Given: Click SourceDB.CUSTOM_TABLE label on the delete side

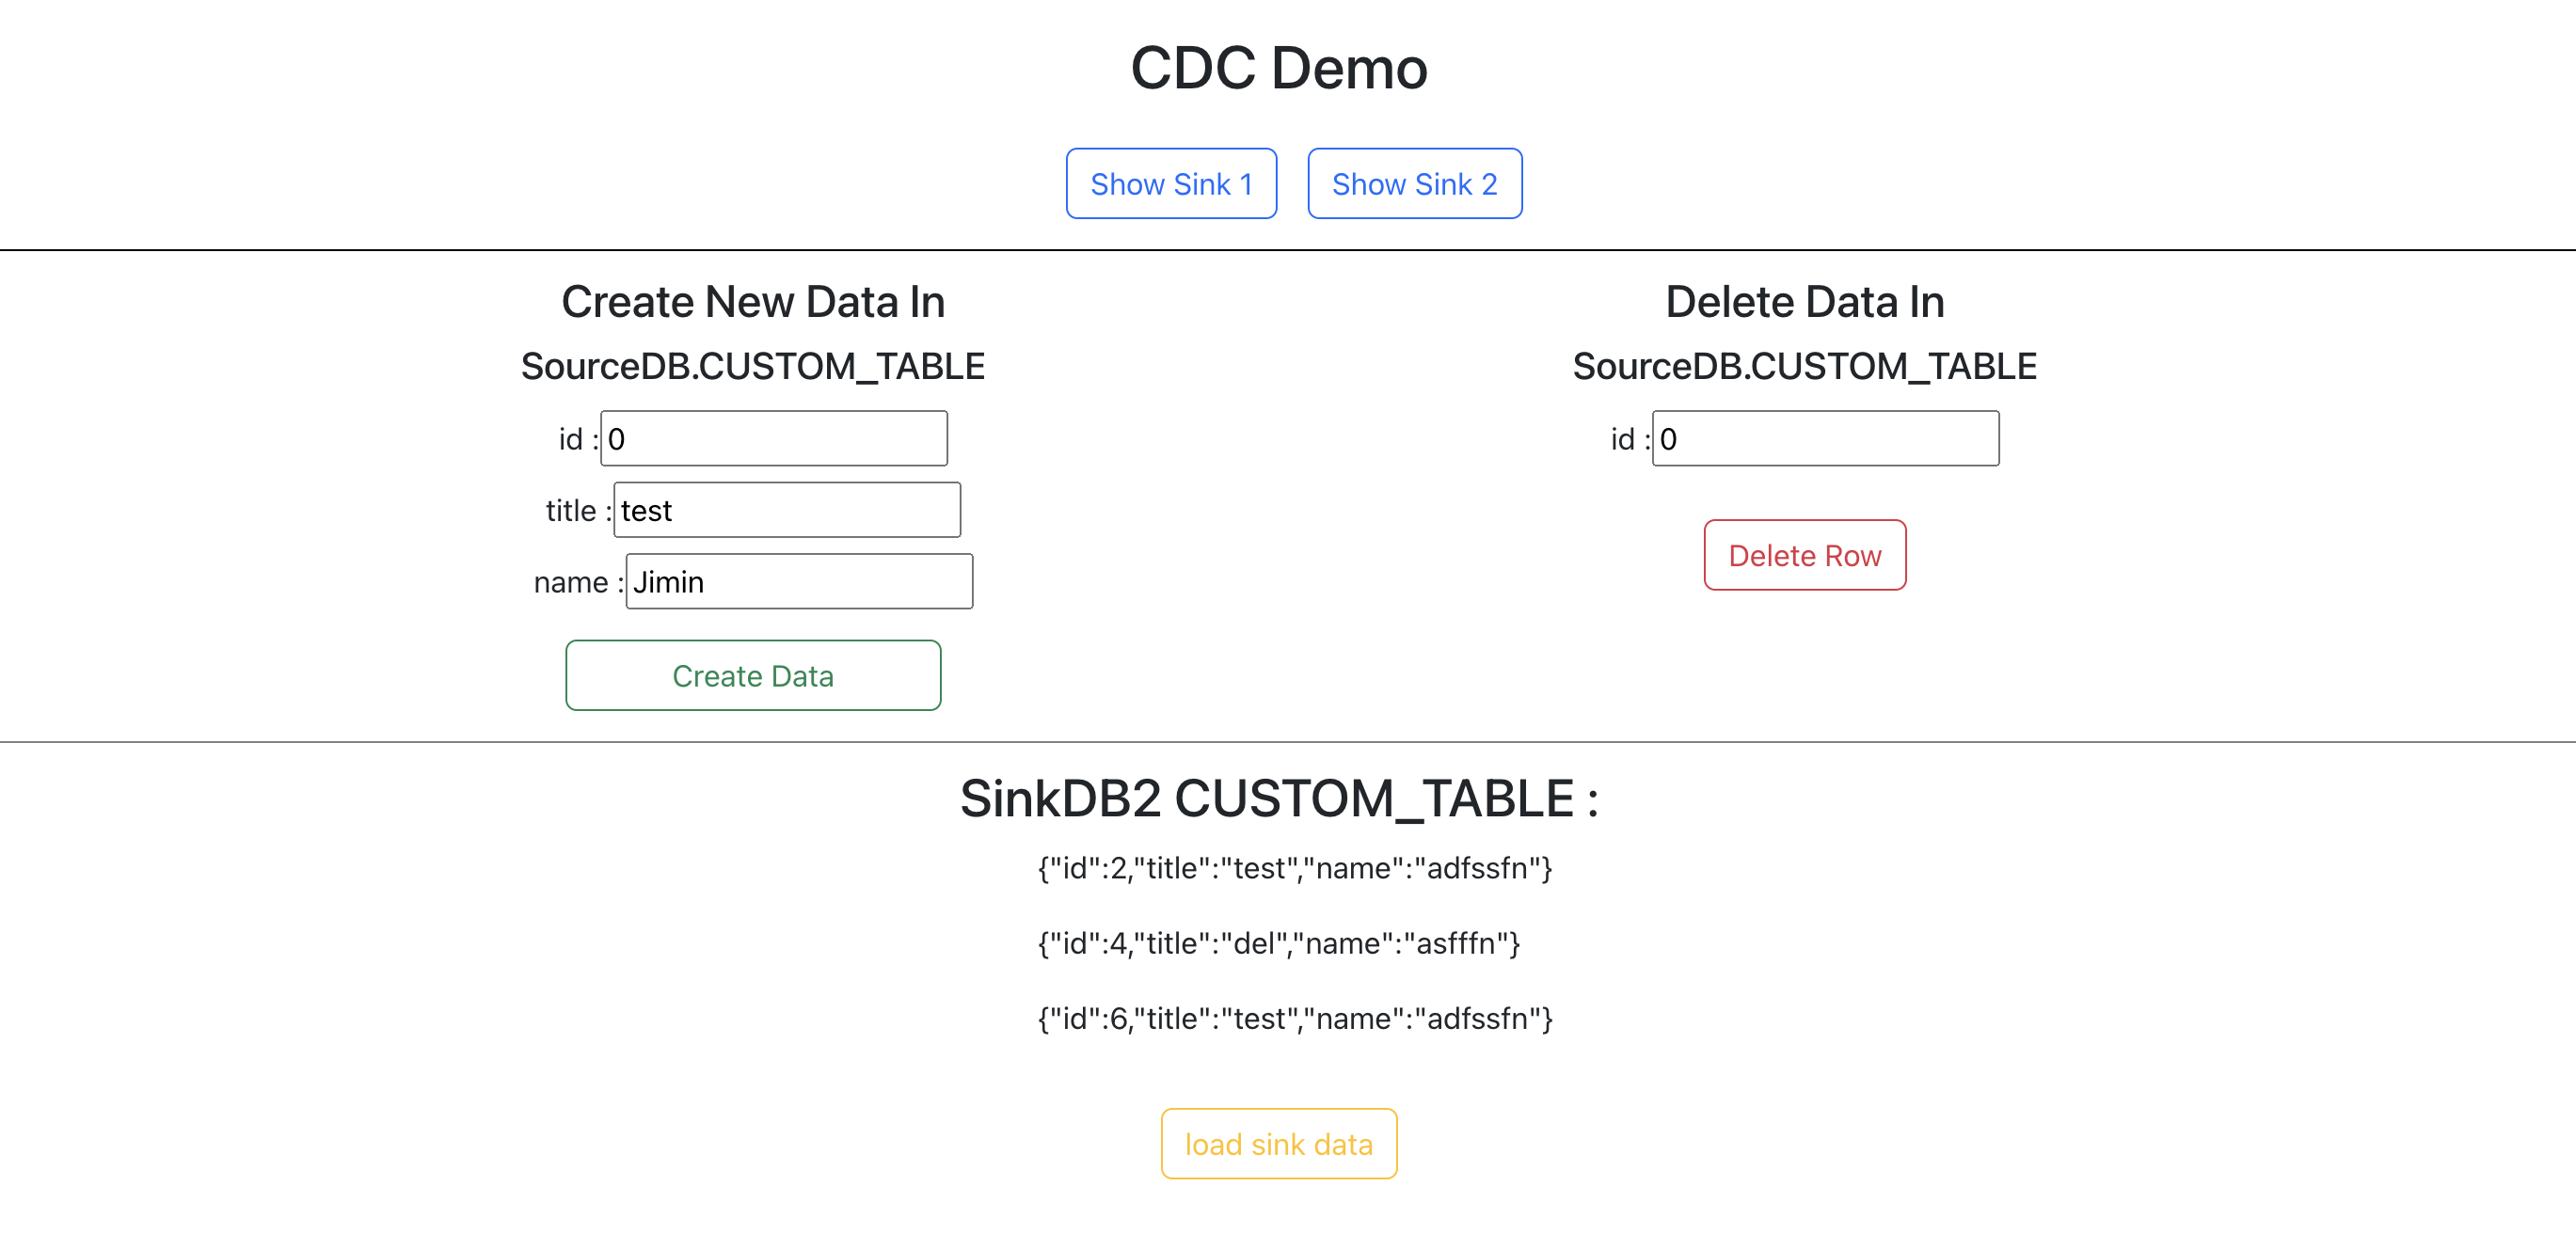Looking at the screenshot, I should coord(1803,365).
